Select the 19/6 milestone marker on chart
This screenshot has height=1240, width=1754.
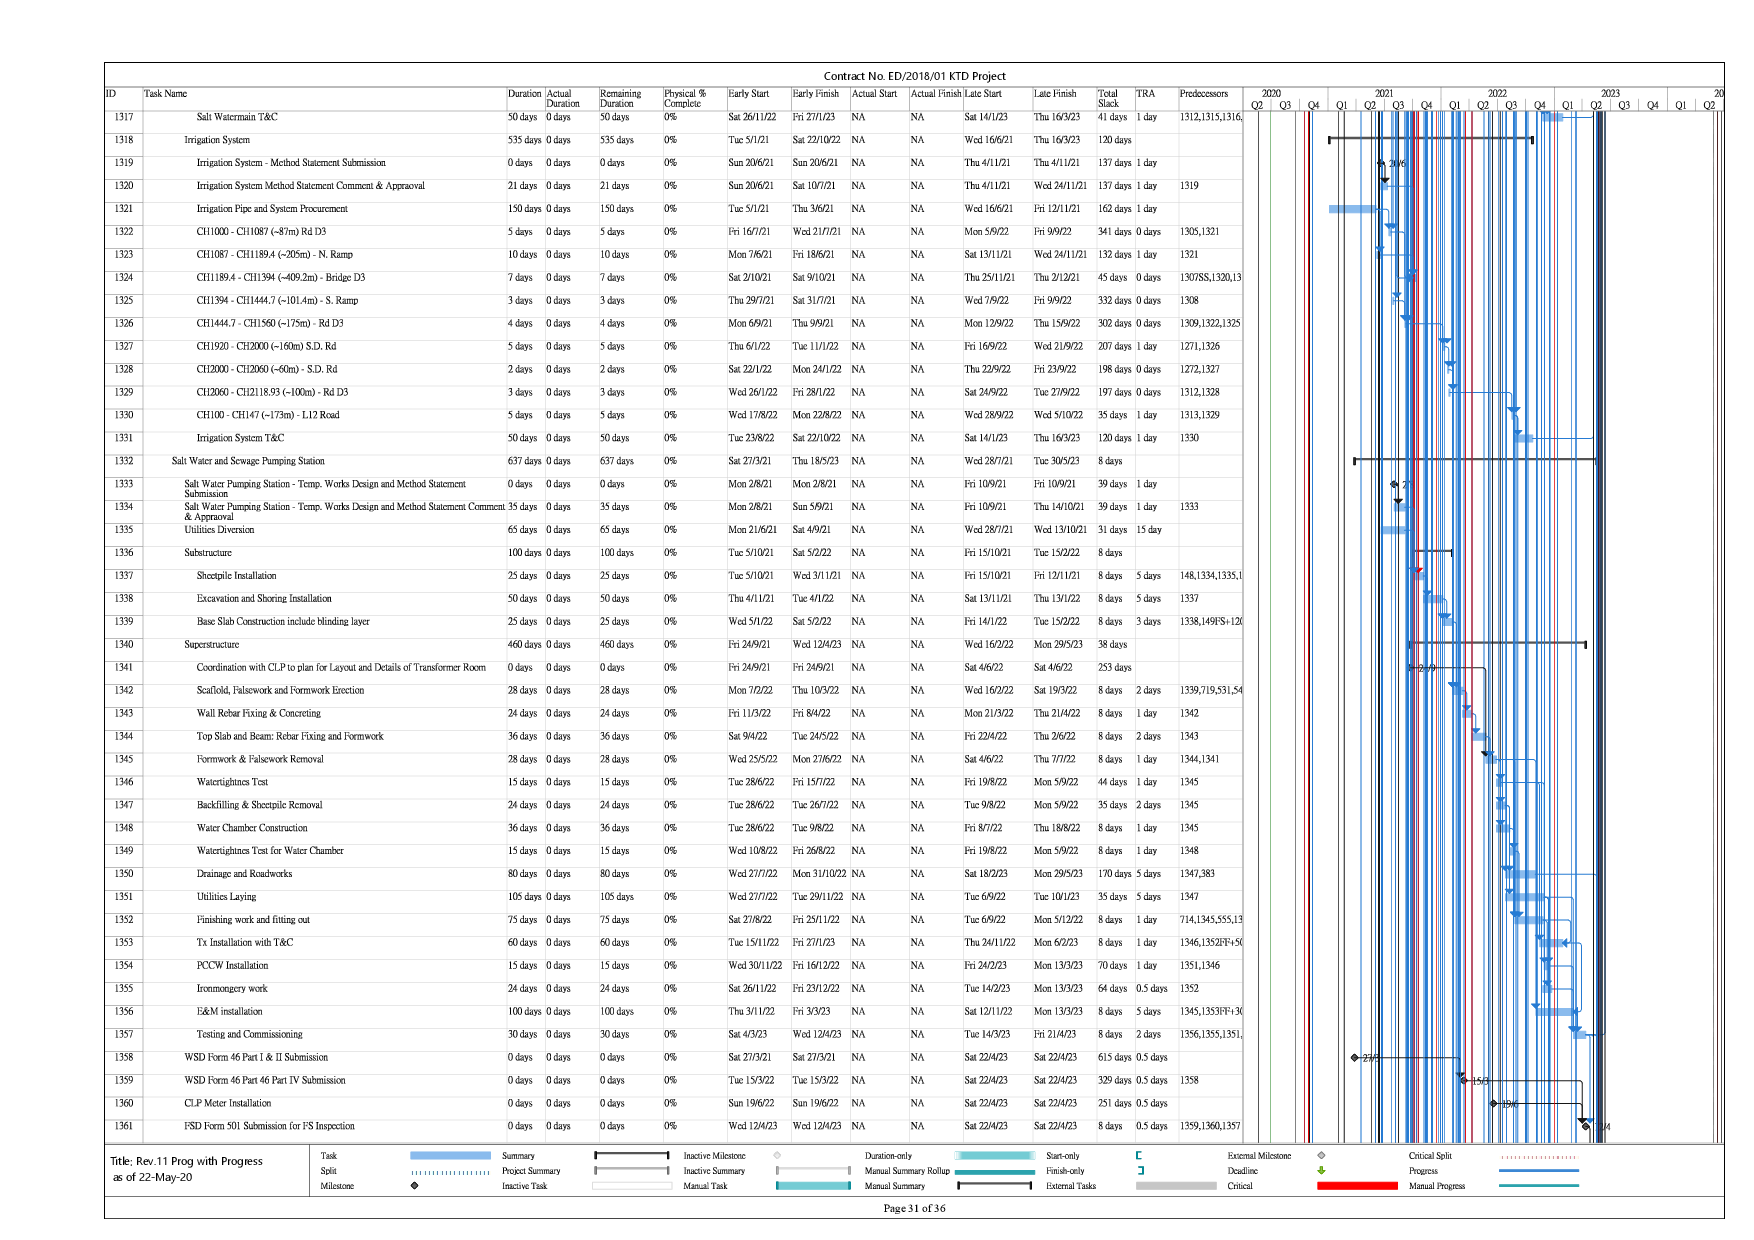point(1494,1104)
